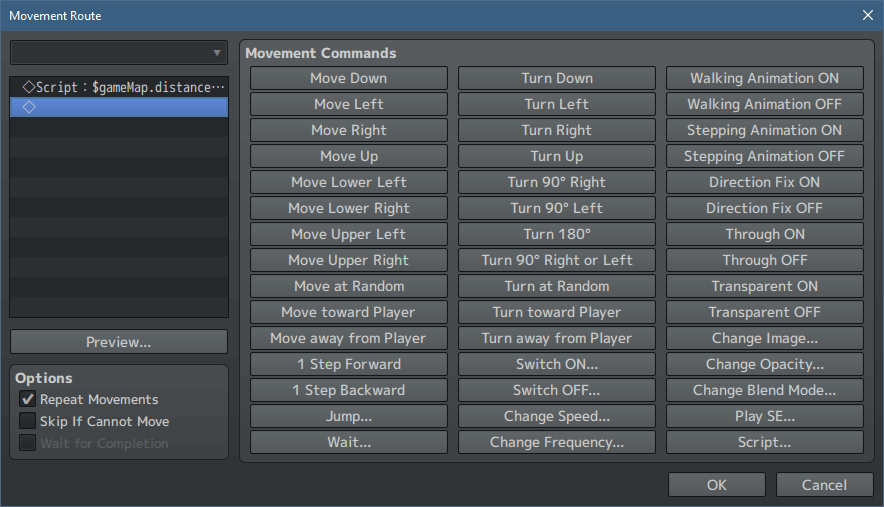Add the Move toward Player command
Image resolution: width=884 pixels, height=507 pixels.
click(x=349, y=312)
